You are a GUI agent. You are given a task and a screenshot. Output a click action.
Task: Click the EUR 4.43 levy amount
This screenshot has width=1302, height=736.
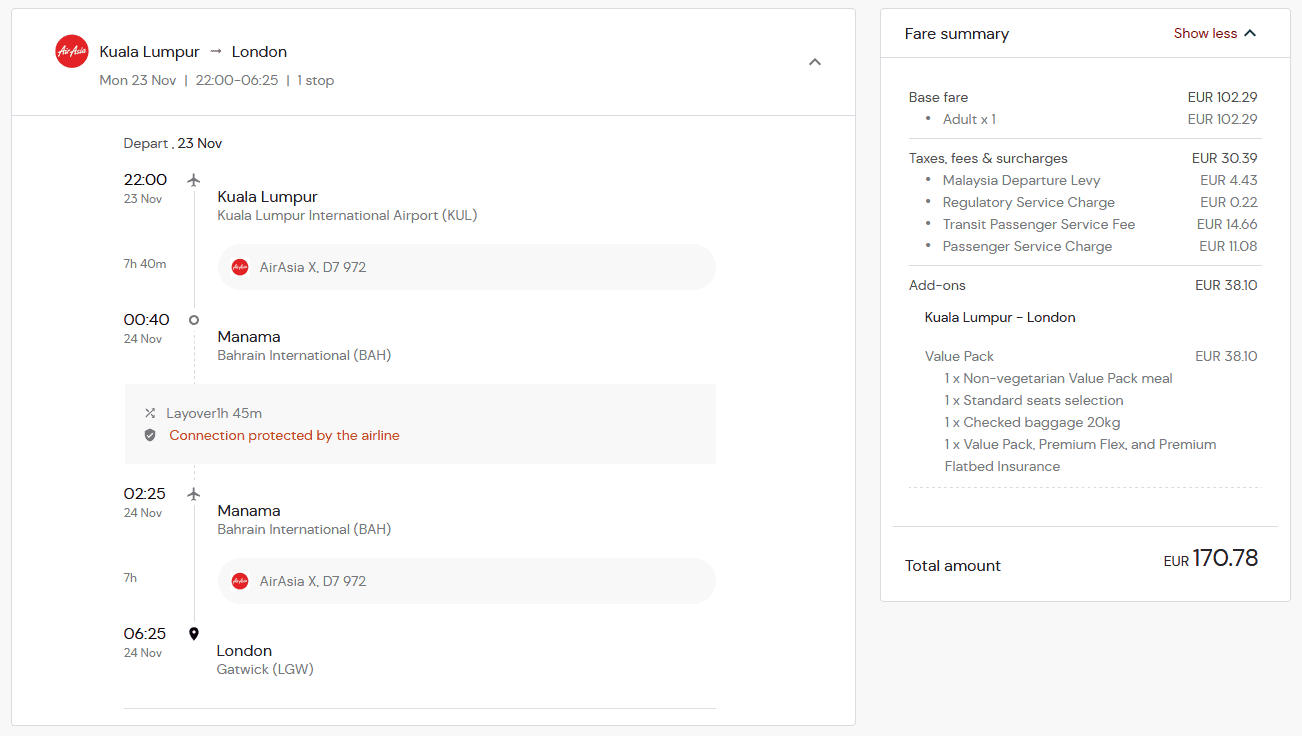[1229, 180]
